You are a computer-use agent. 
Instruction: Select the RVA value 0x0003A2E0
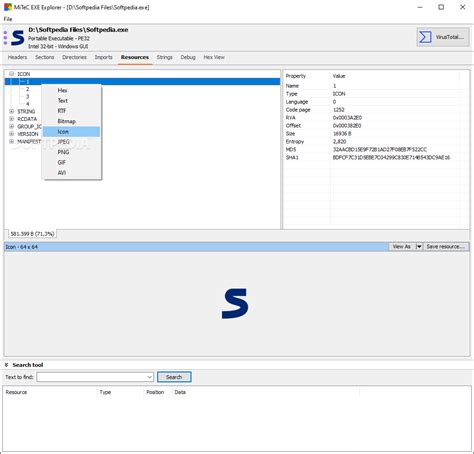347,118
